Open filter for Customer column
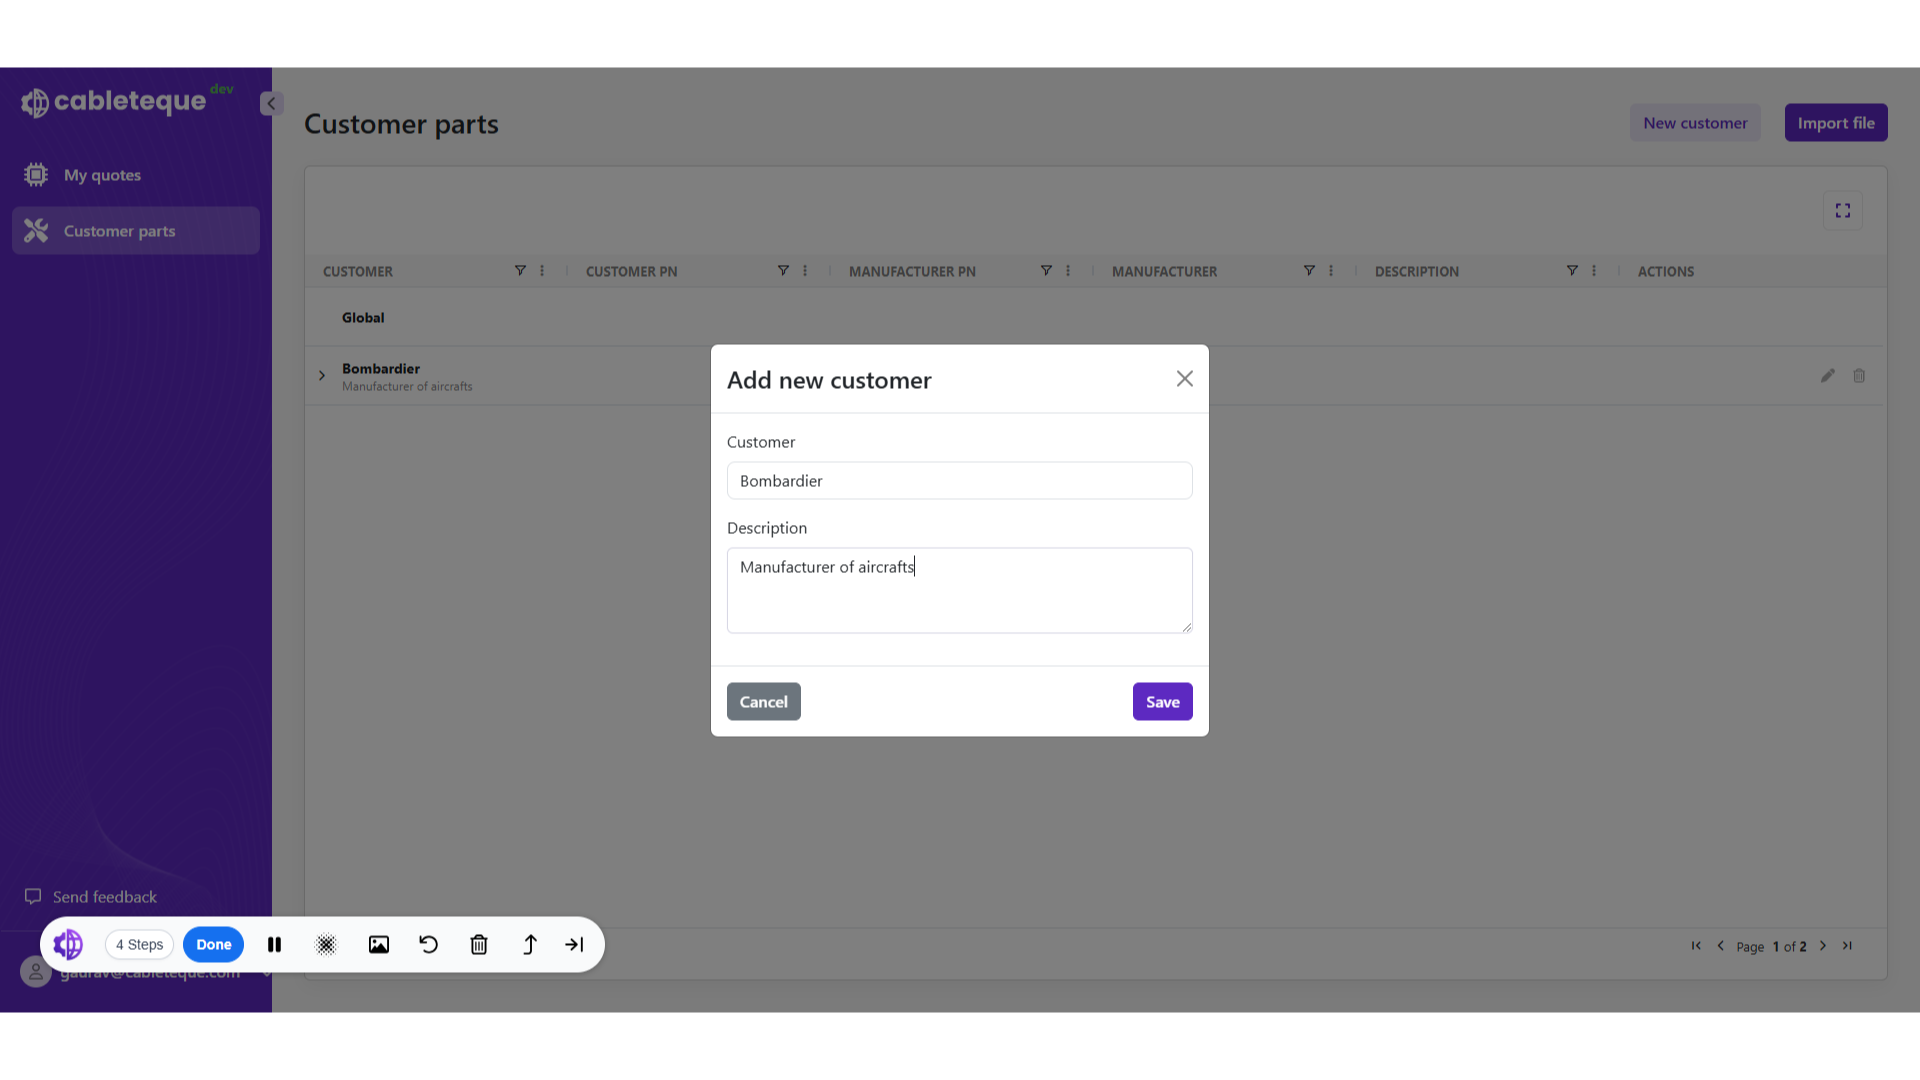 point(520,271)
